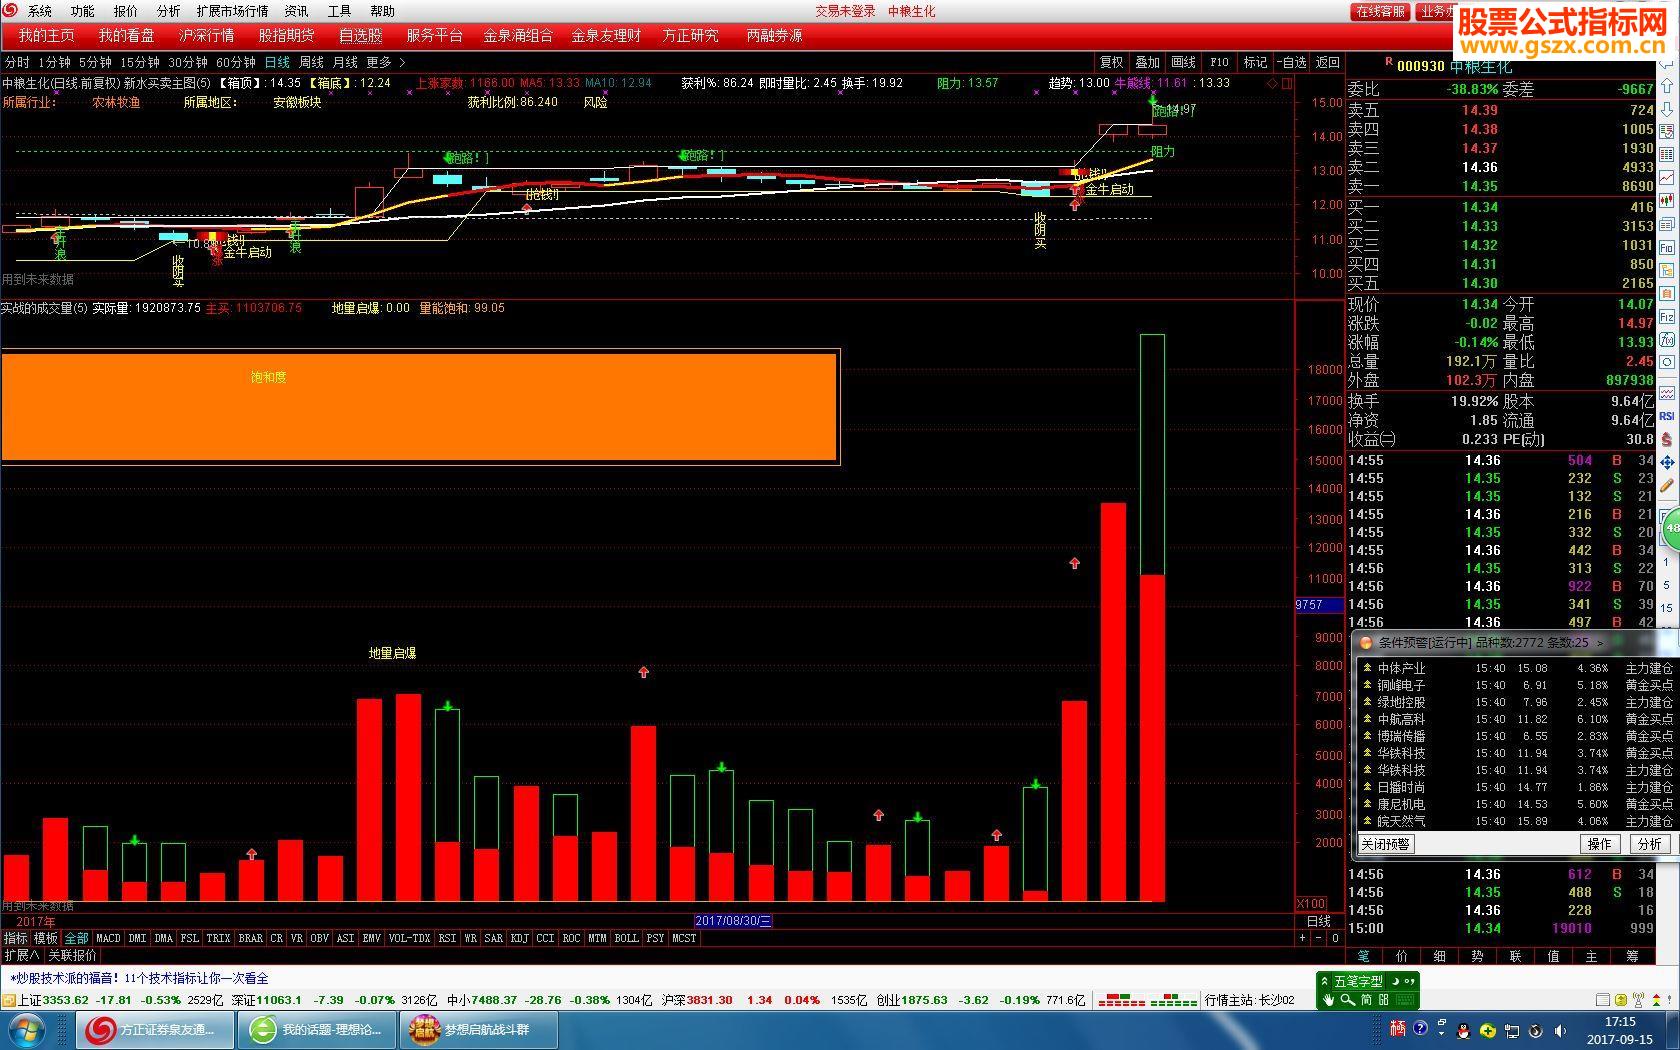Click the down arrow sidebar icon

pyautogui.click(x=1667, y=108)
